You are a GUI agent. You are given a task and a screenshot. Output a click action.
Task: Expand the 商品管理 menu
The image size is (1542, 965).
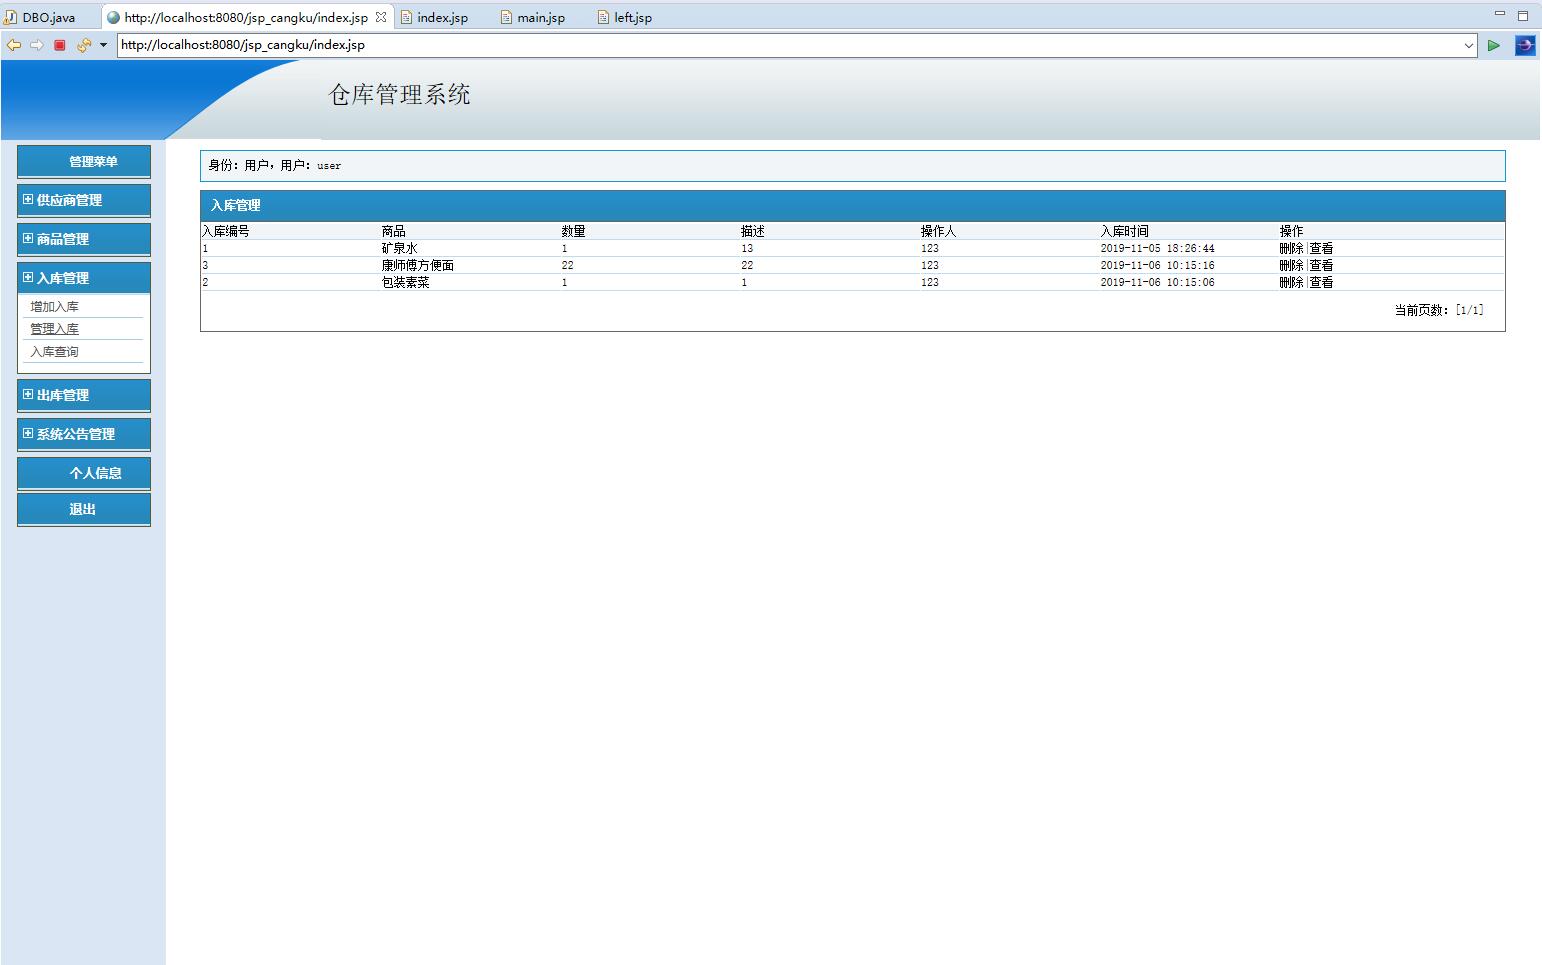tap(84, 239)
